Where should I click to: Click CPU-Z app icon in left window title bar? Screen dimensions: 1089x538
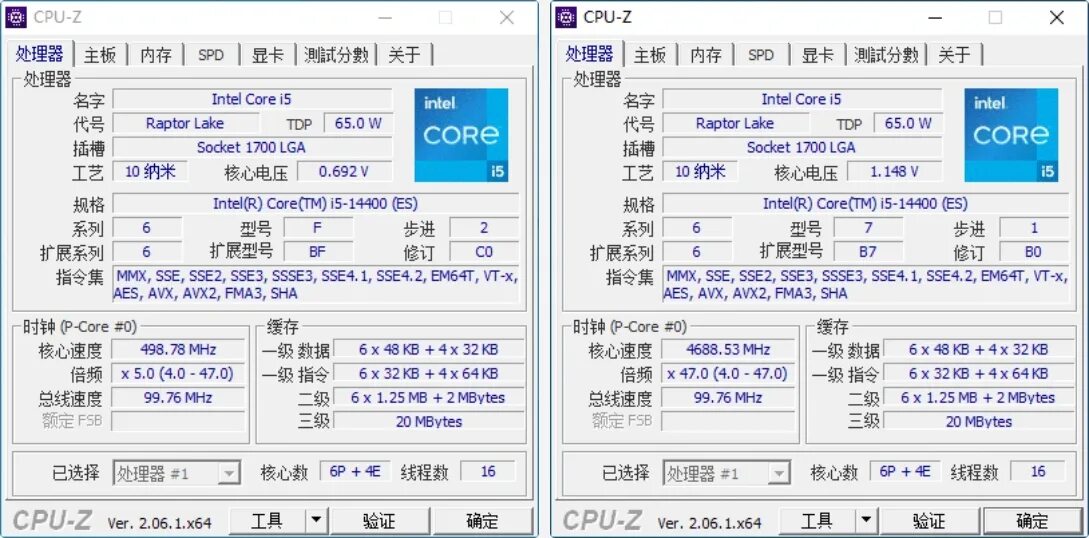[16, 17]
